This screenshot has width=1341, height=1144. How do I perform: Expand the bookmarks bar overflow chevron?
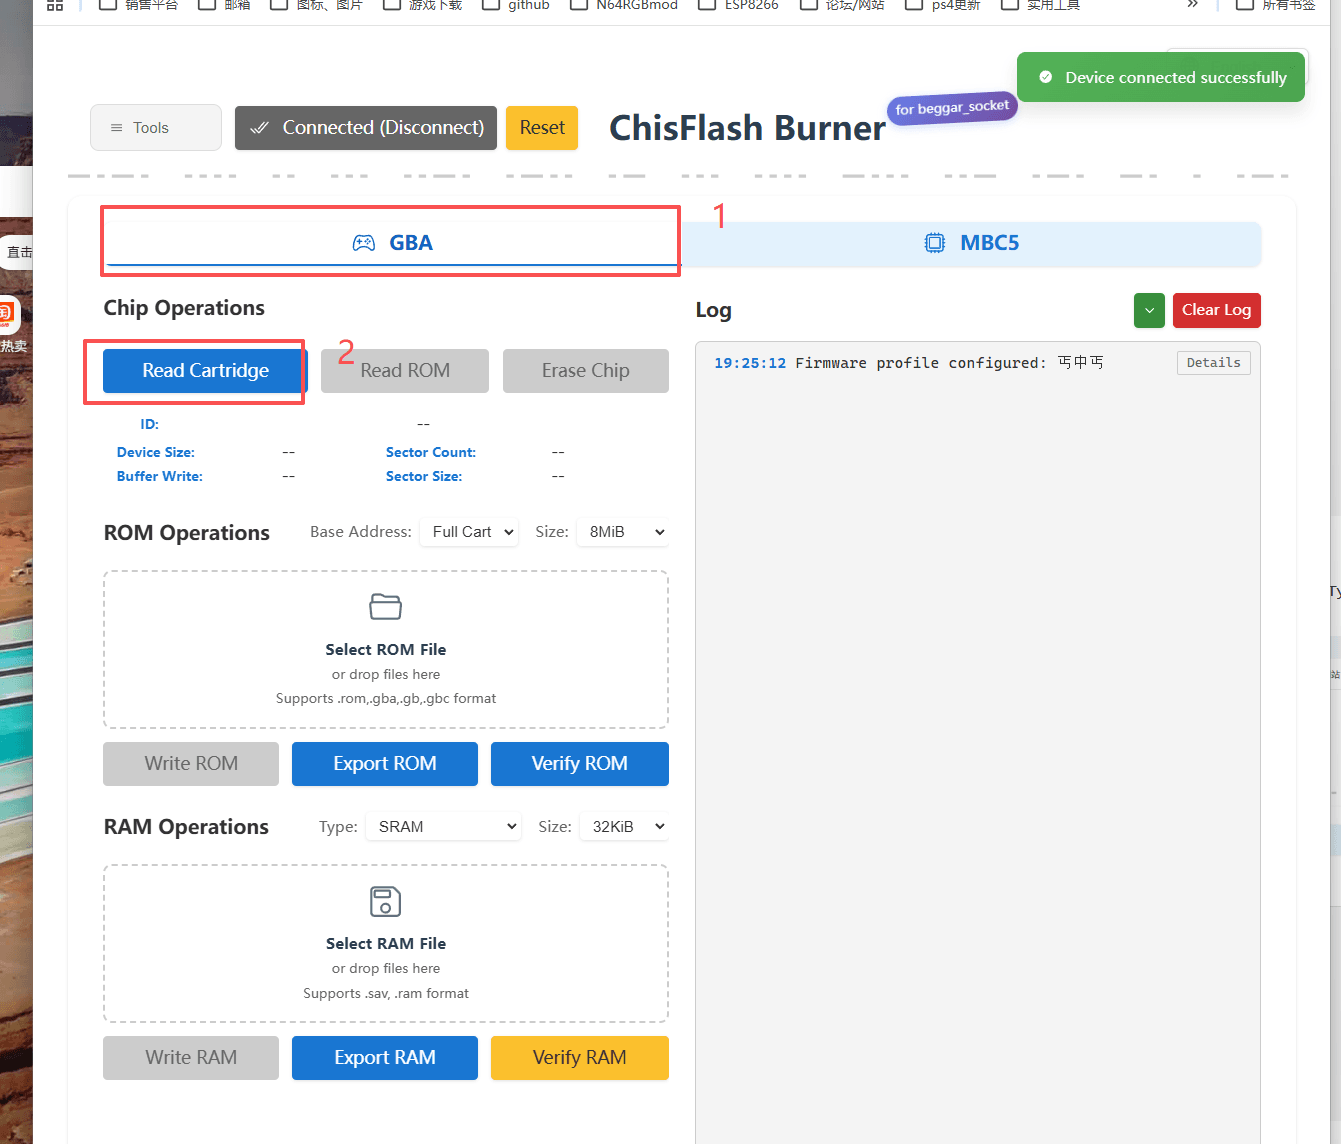pos(1192,5)
